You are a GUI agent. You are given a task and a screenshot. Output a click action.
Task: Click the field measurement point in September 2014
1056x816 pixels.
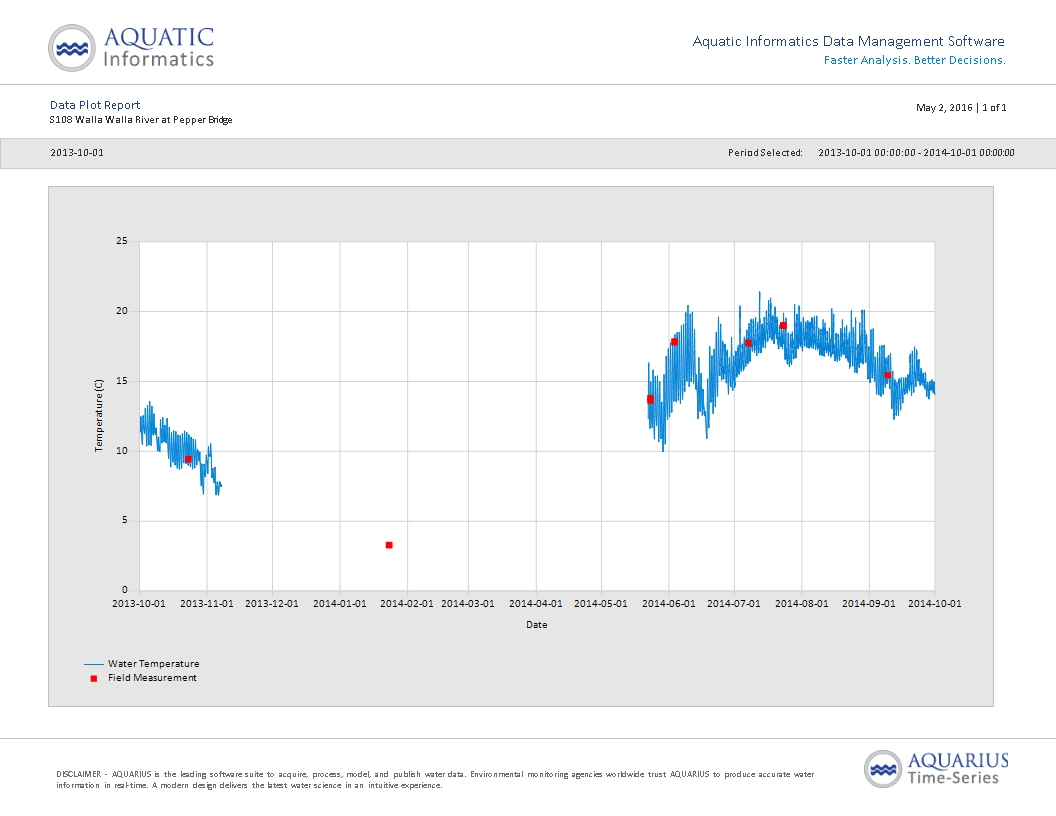point(888,375)
